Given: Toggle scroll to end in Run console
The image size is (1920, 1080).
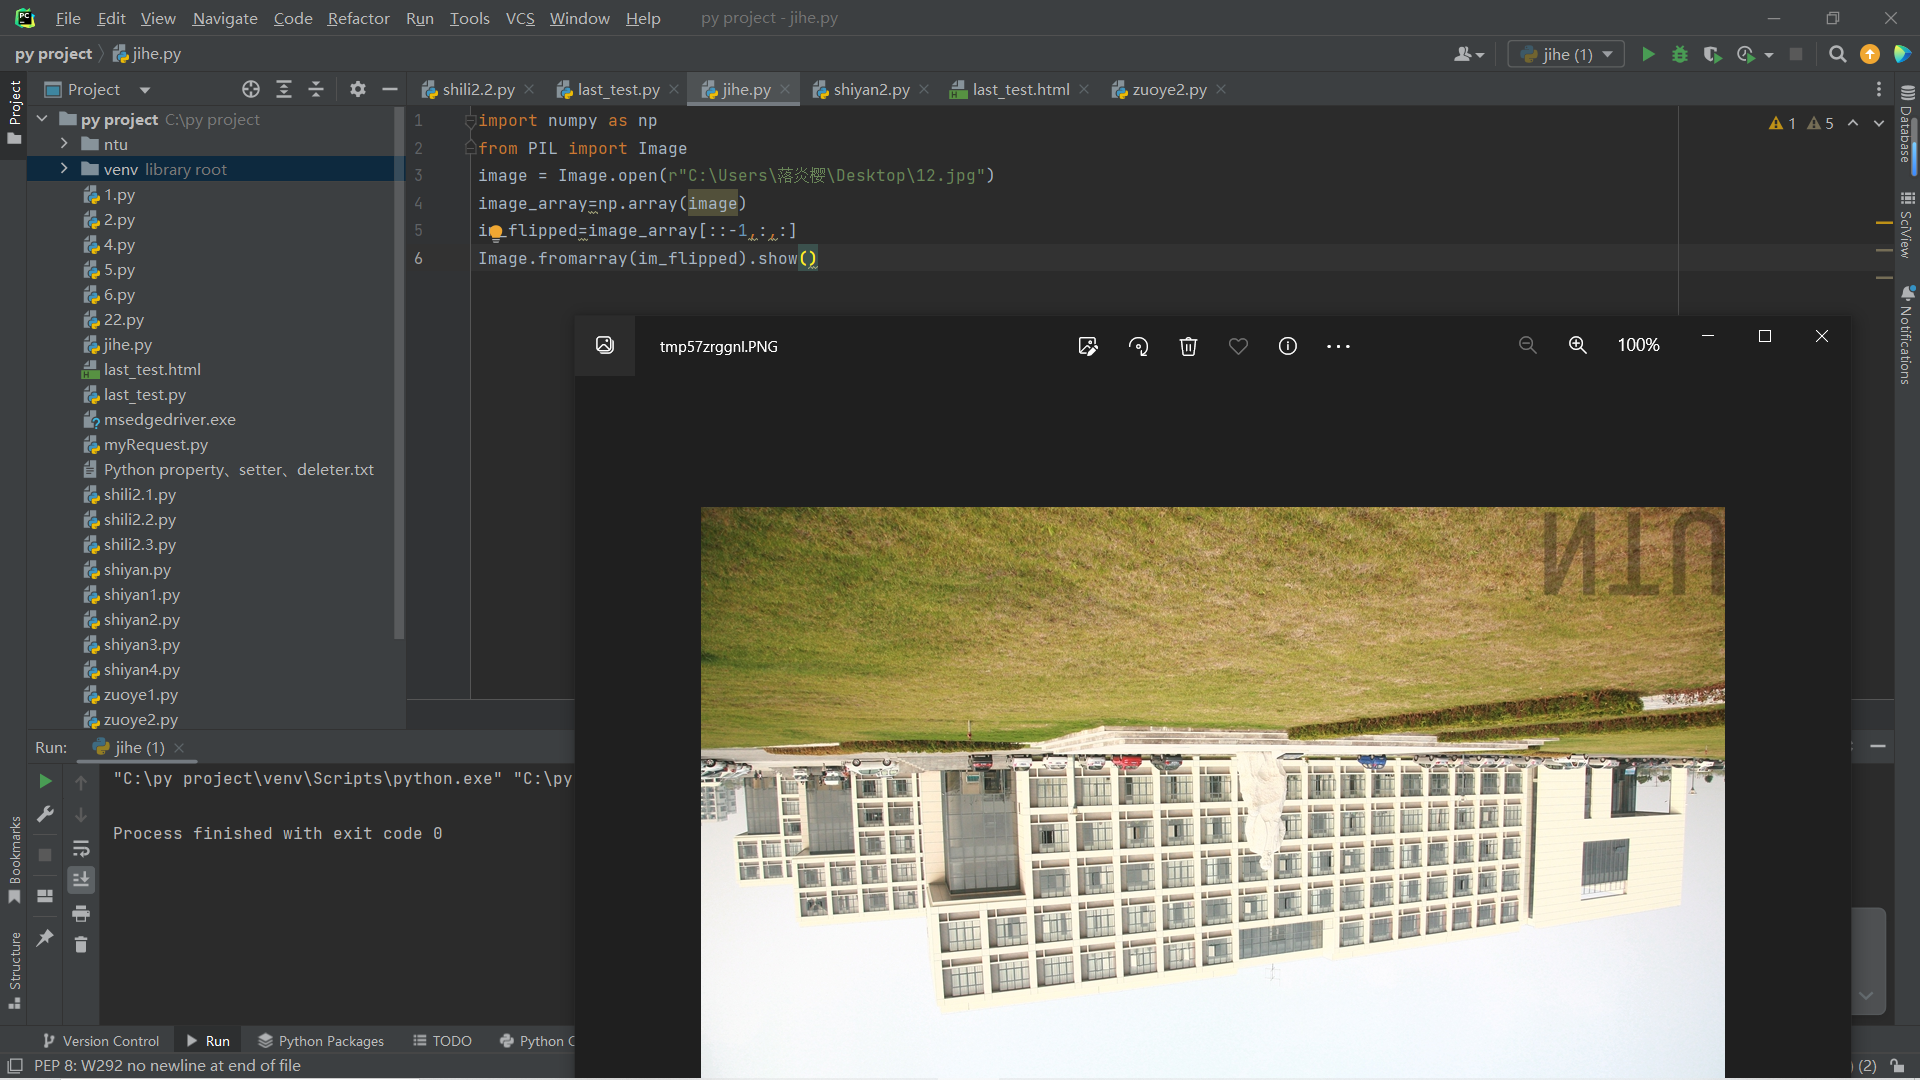Looking at the screenshot, I should point(81,880).
